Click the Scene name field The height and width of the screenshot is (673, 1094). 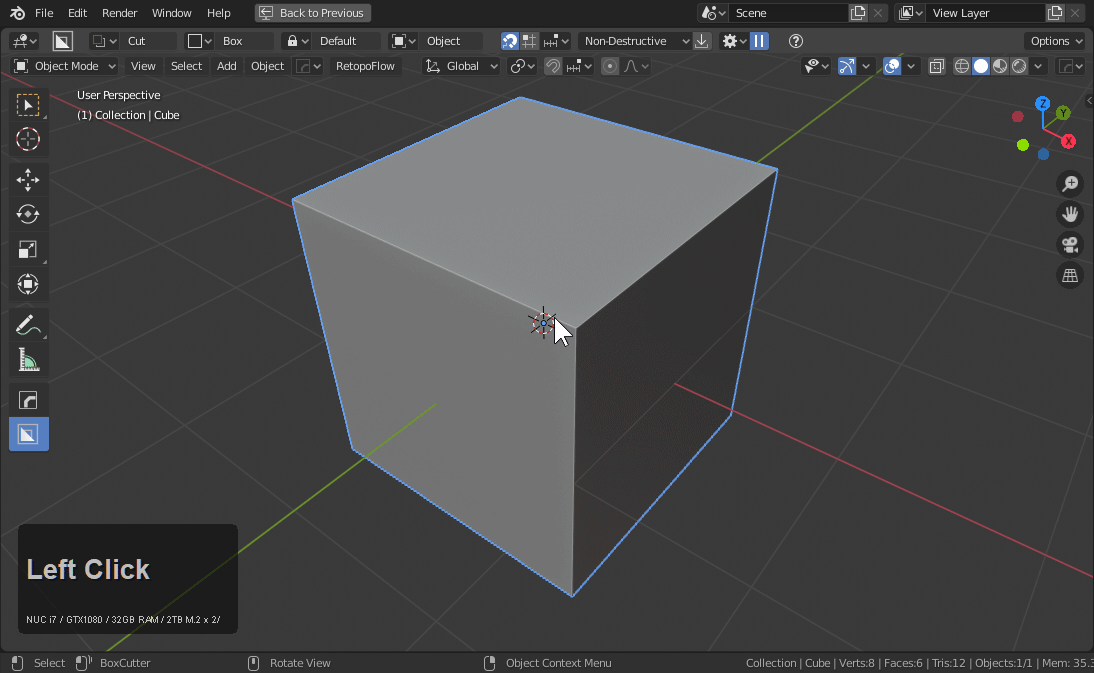point(788,13)
